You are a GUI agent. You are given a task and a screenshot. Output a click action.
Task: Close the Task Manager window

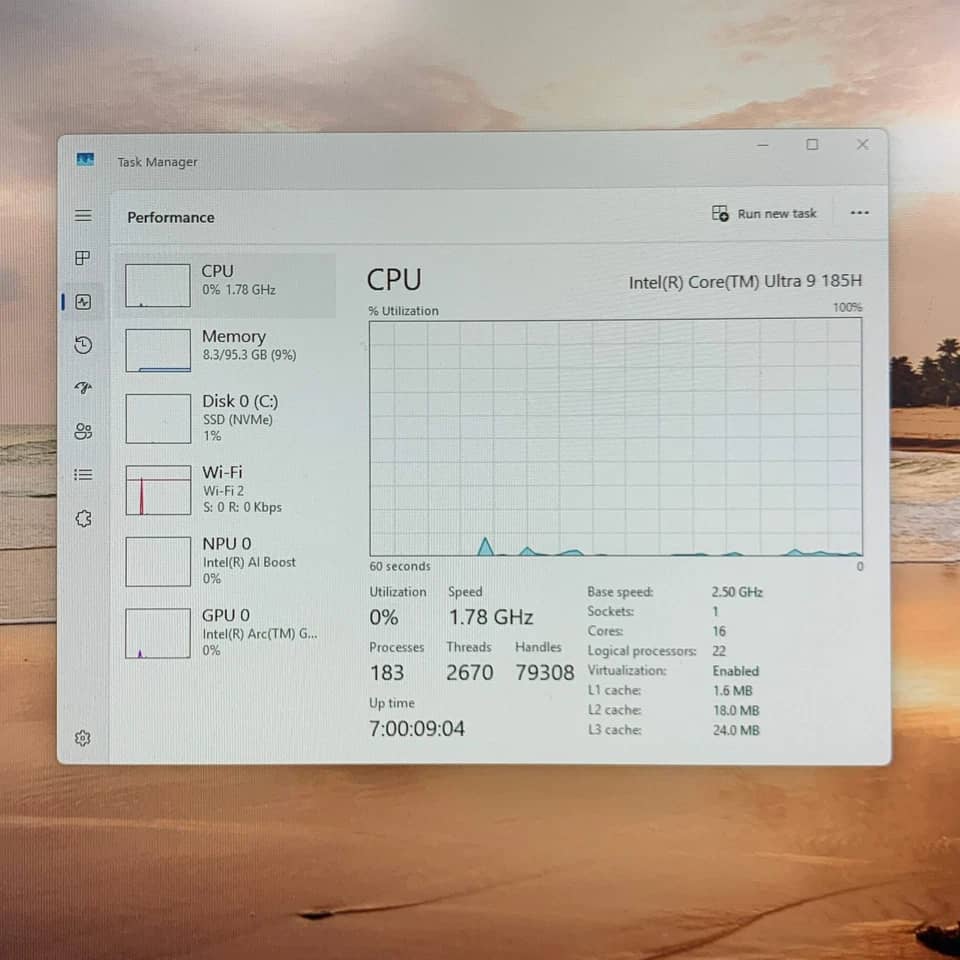pyautogui.click(x=863, y=144)
